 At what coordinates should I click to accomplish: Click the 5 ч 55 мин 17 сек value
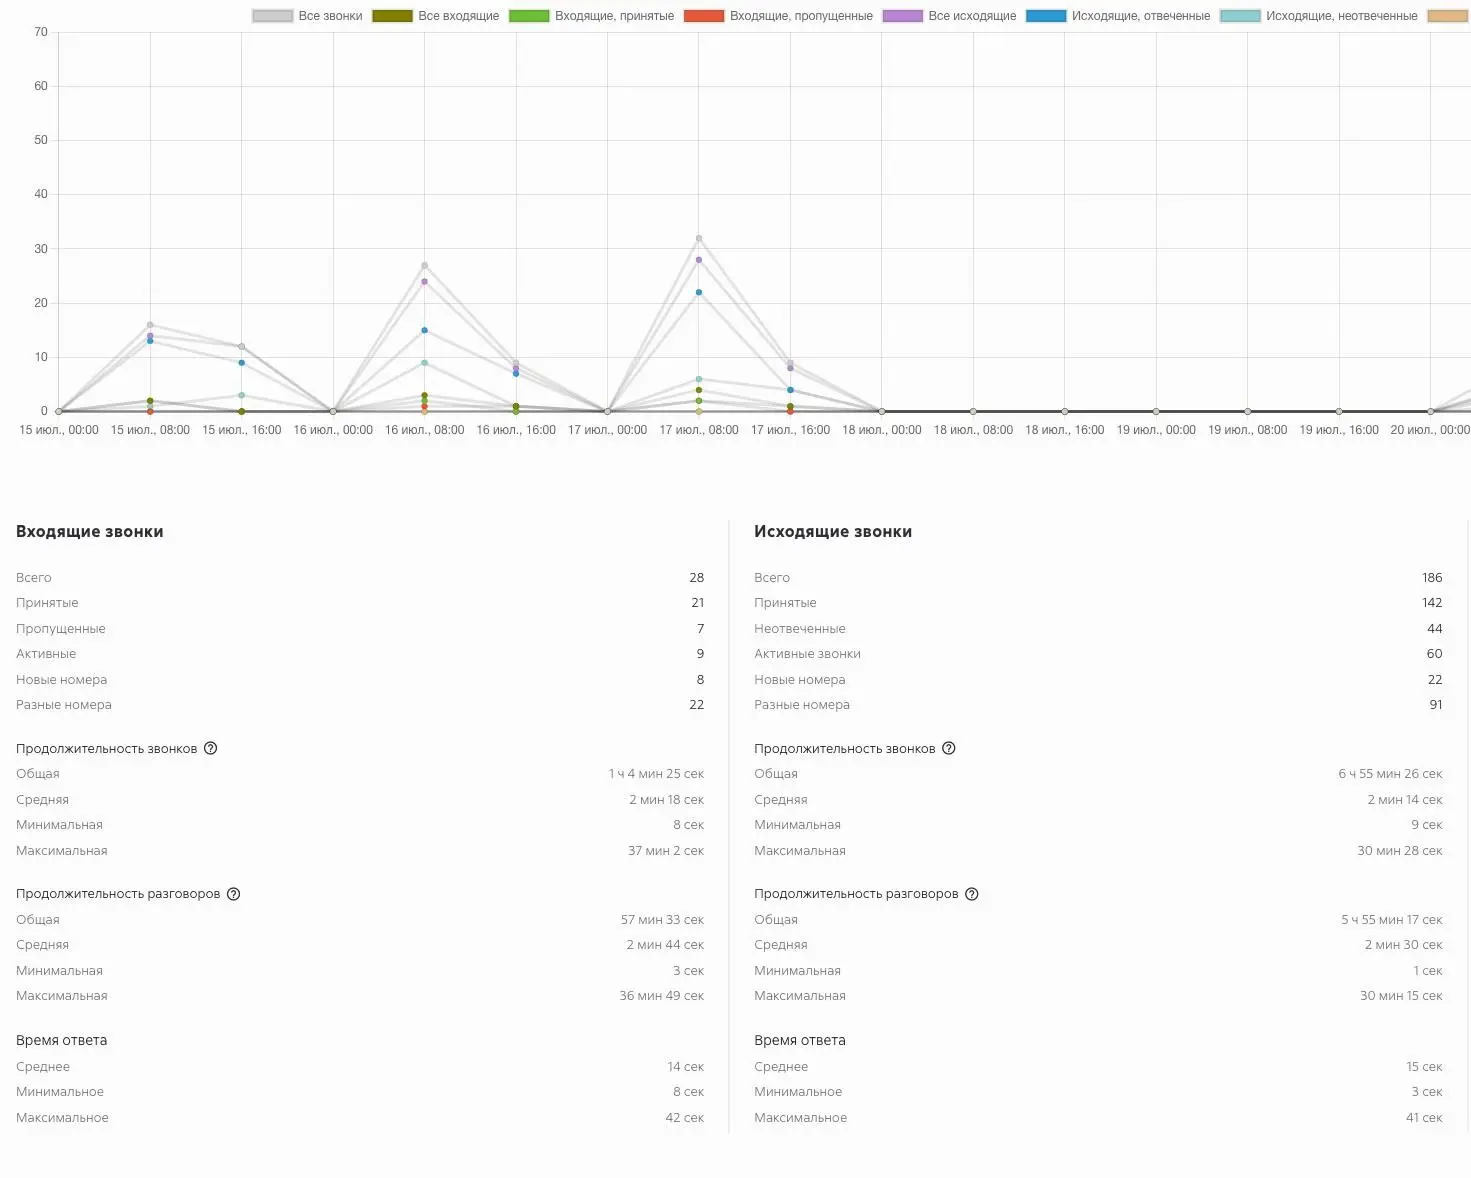coord(1391,920)
